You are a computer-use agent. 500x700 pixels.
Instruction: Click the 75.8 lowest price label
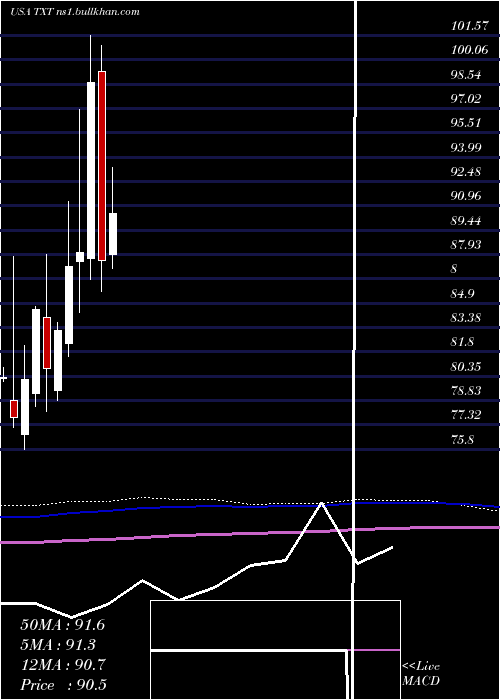point(462,439)
